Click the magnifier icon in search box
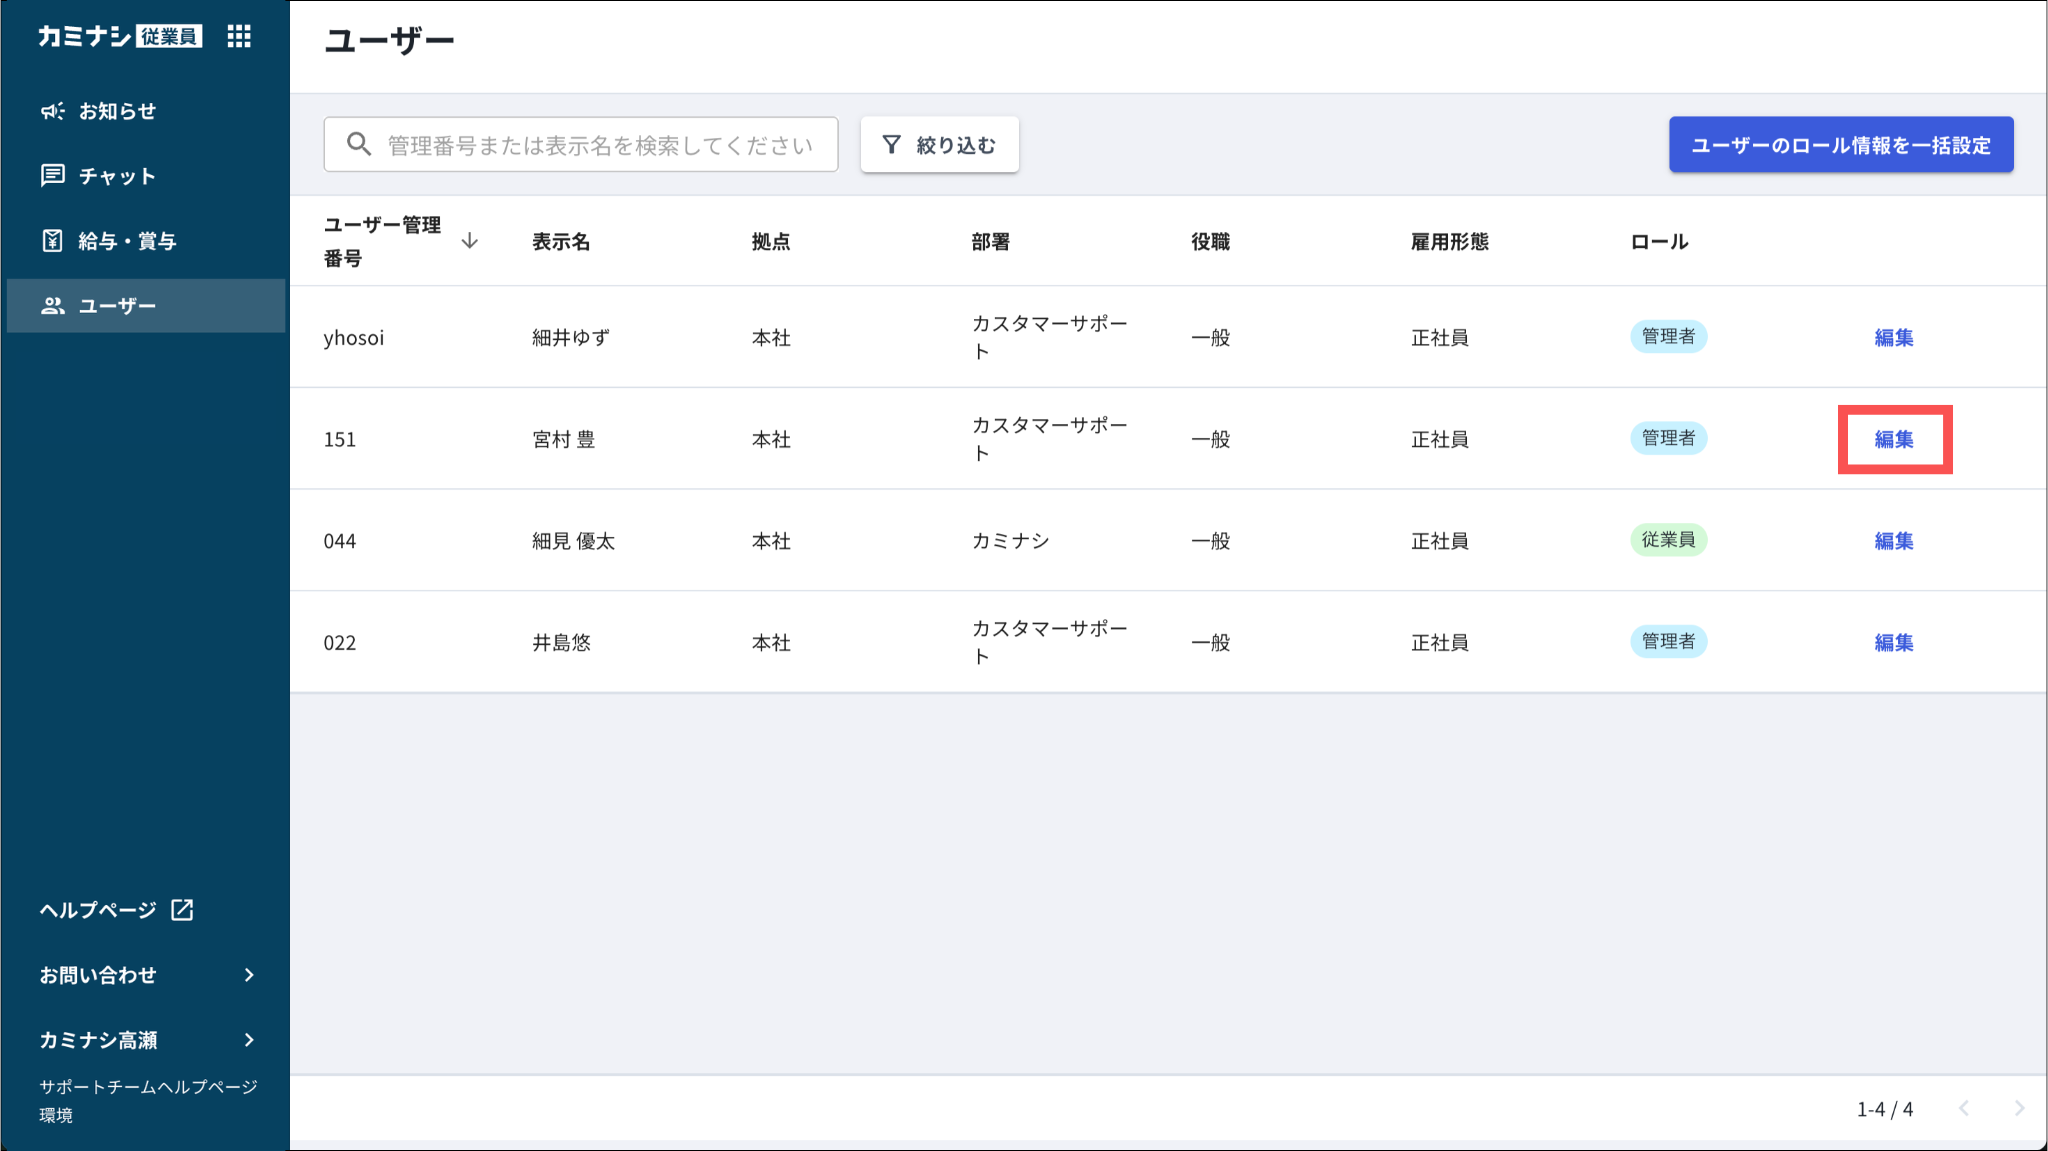 pyautogui.click(x=359, y=145)
